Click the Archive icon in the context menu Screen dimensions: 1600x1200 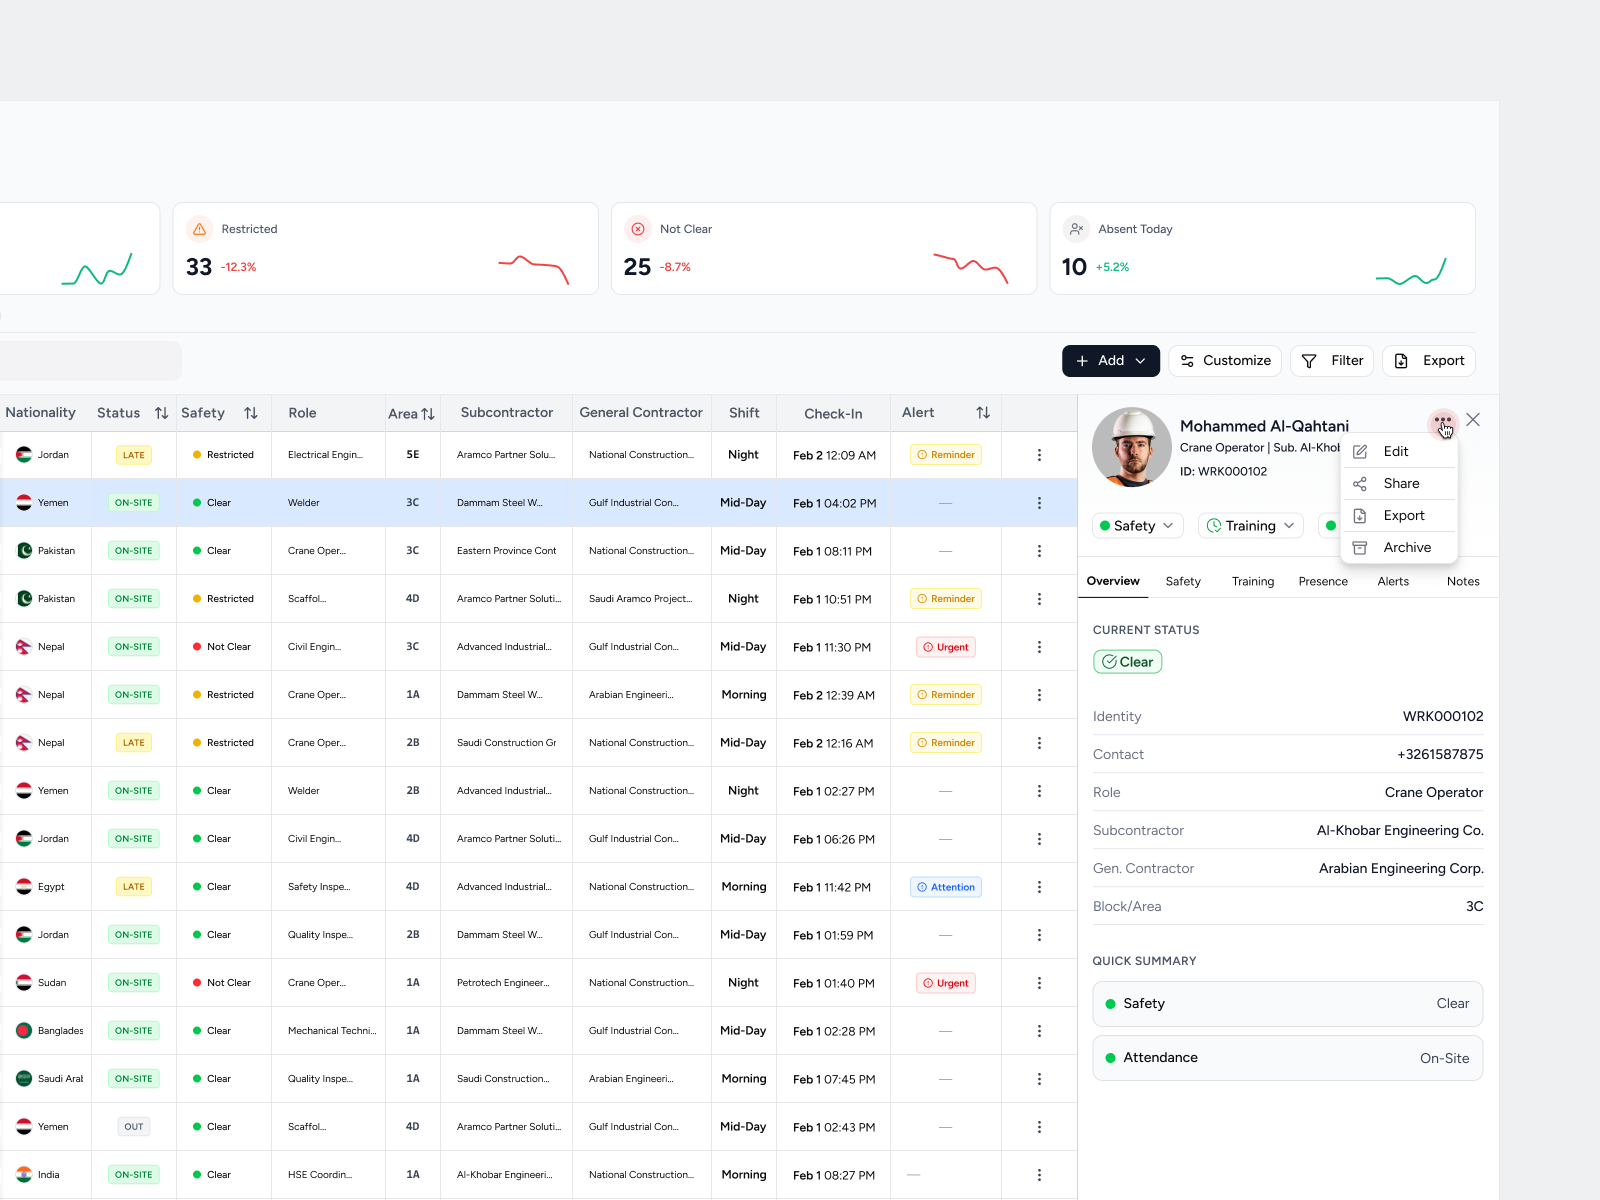[1360, 547]
